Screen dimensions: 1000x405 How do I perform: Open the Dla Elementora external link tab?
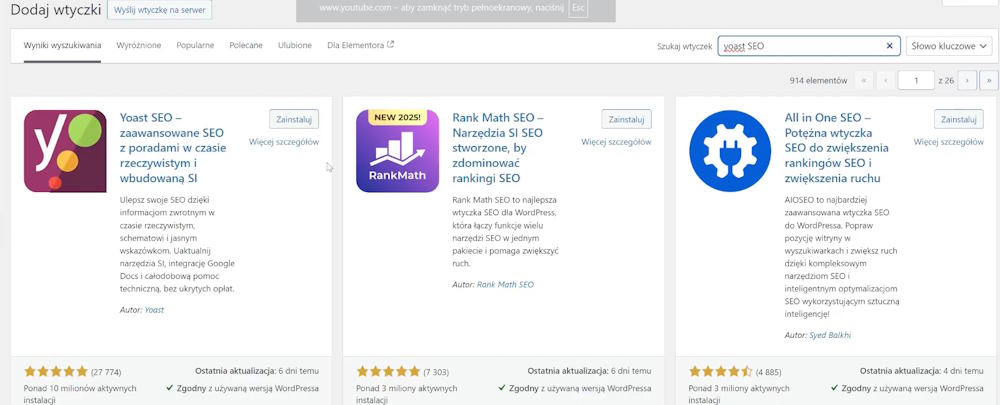(360, 45)
